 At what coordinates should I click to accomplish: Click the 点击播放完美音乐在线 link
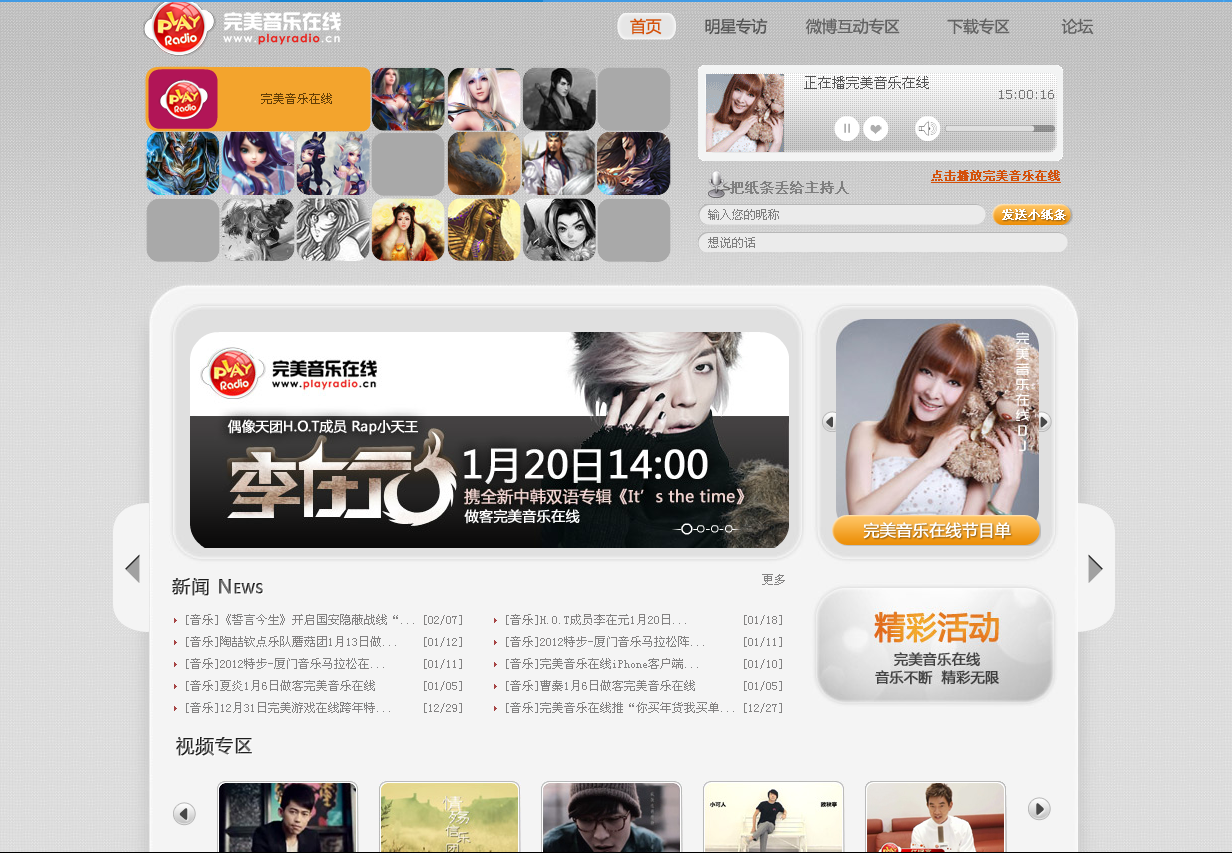tap(995, 176)
